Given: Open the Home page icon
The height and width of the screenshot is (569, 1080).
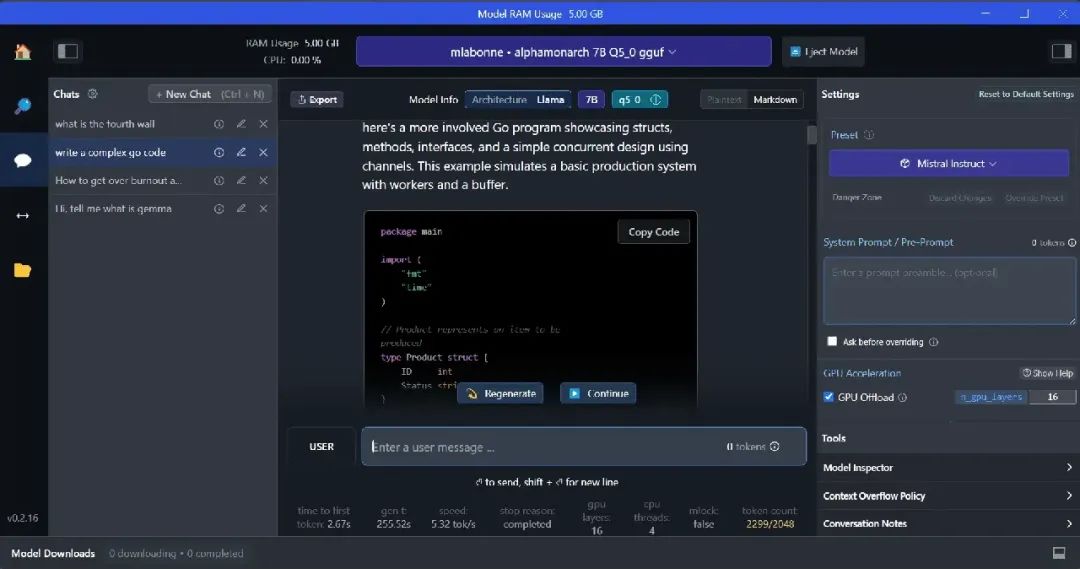Looking at the screenshot, I should (22, 52).
